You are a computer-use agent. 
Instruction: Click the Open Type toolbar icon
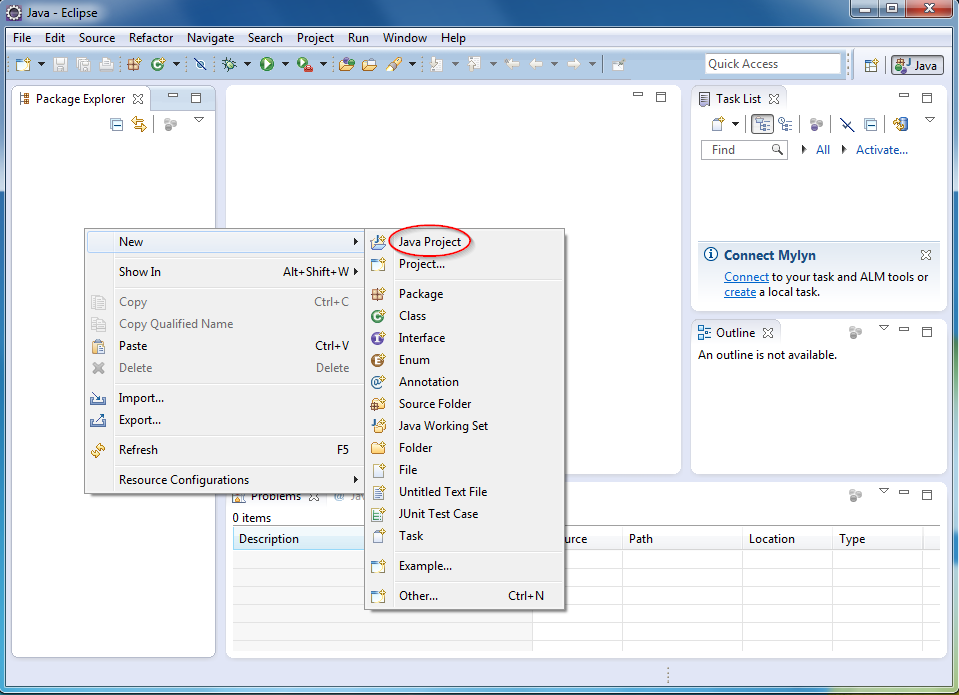(345, 64)
